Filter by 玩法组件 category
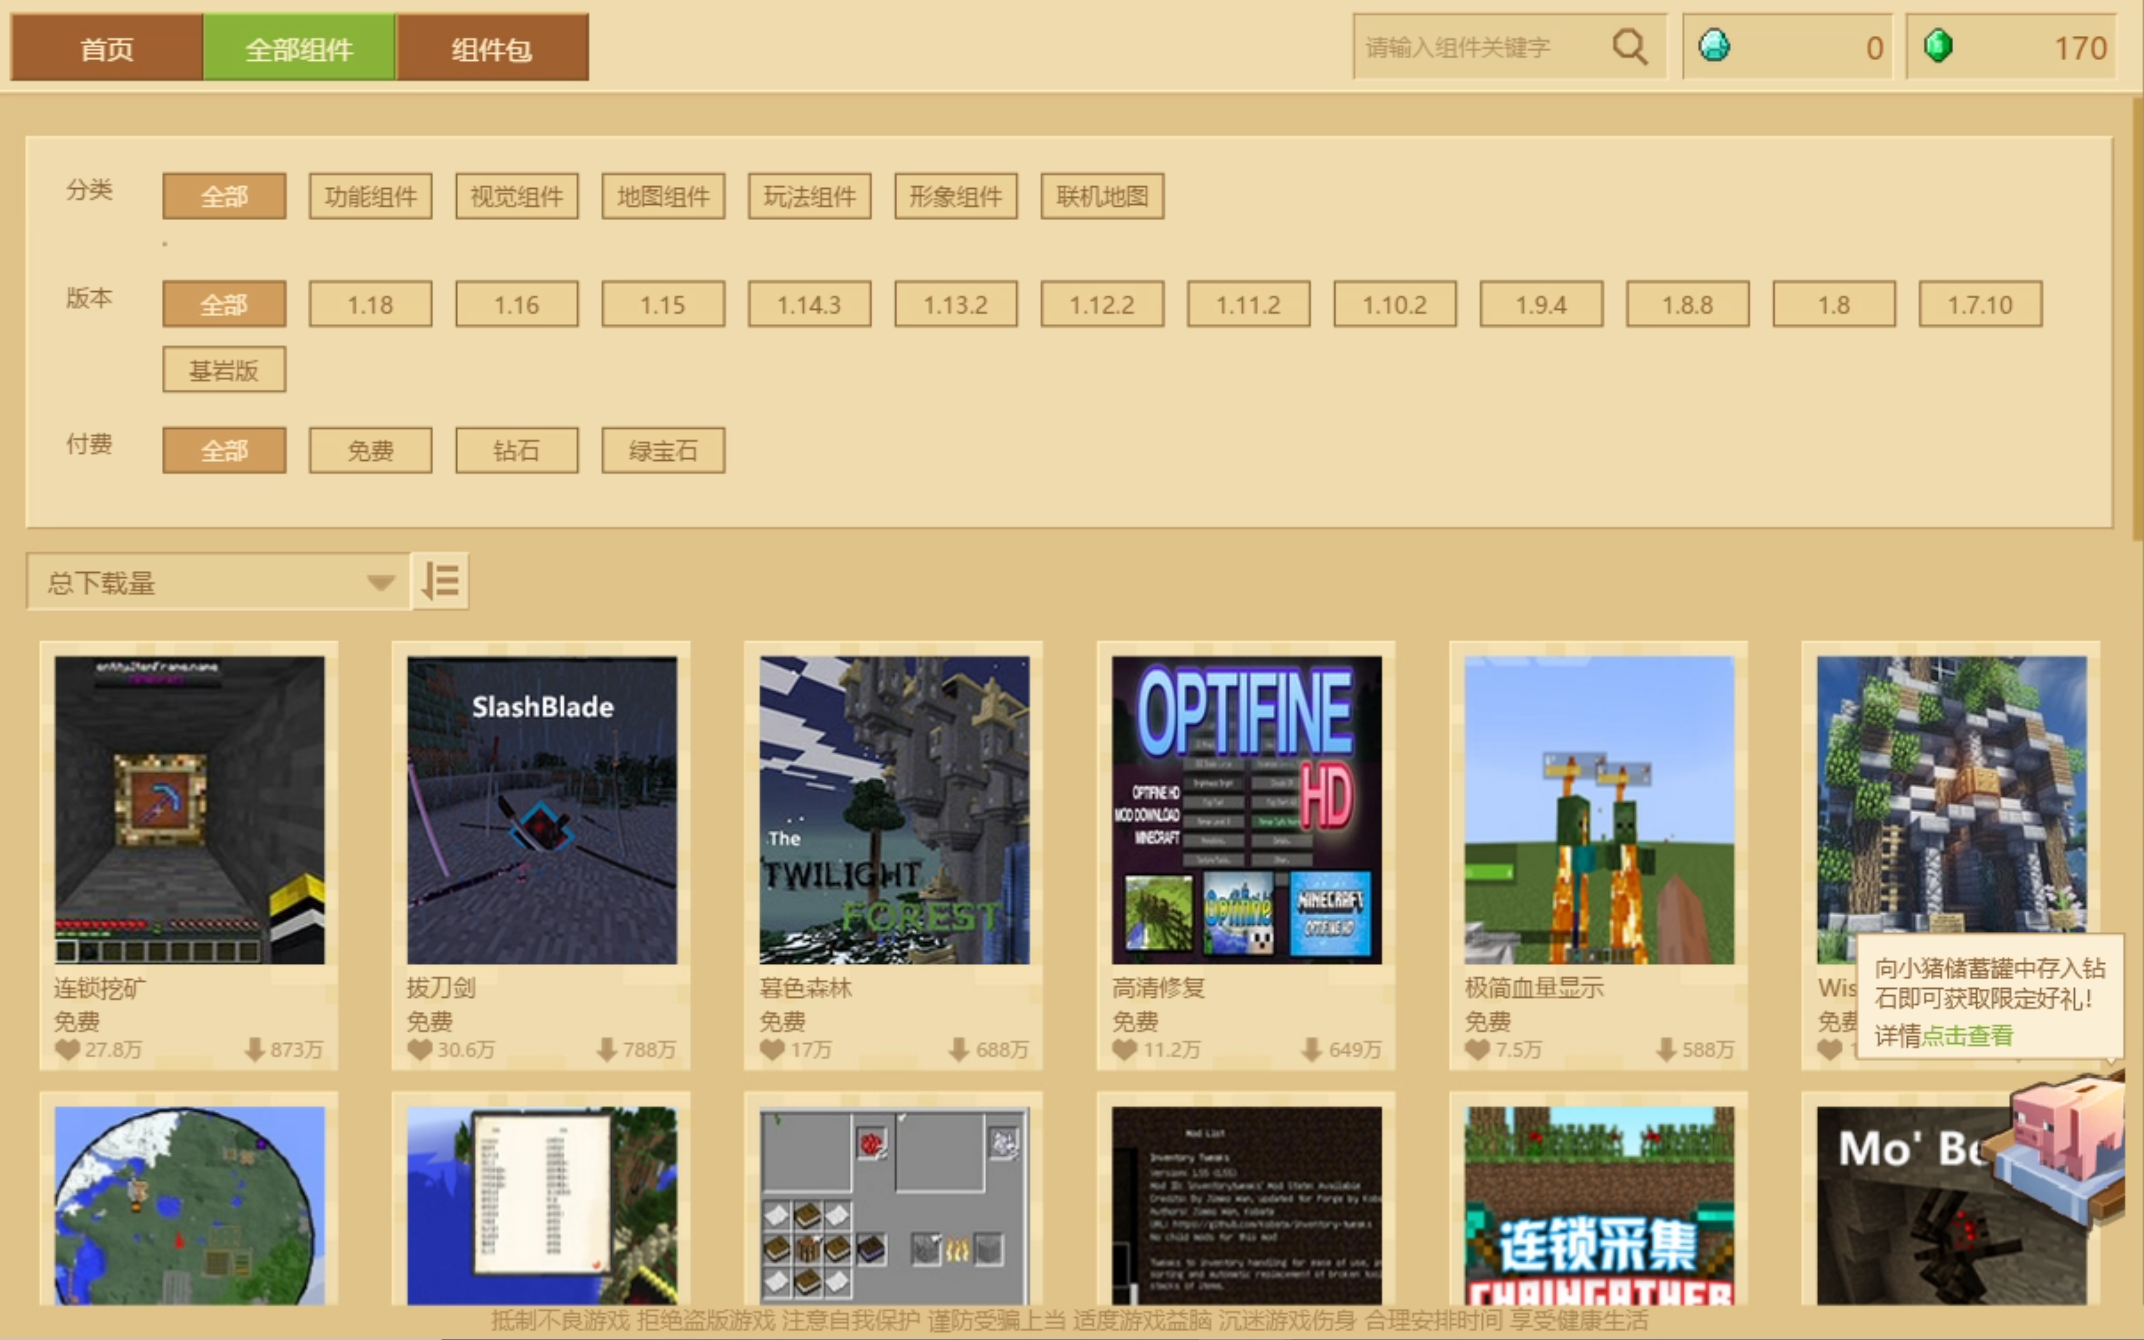Screen dimensions: 2144x1340 click(809, 196)
